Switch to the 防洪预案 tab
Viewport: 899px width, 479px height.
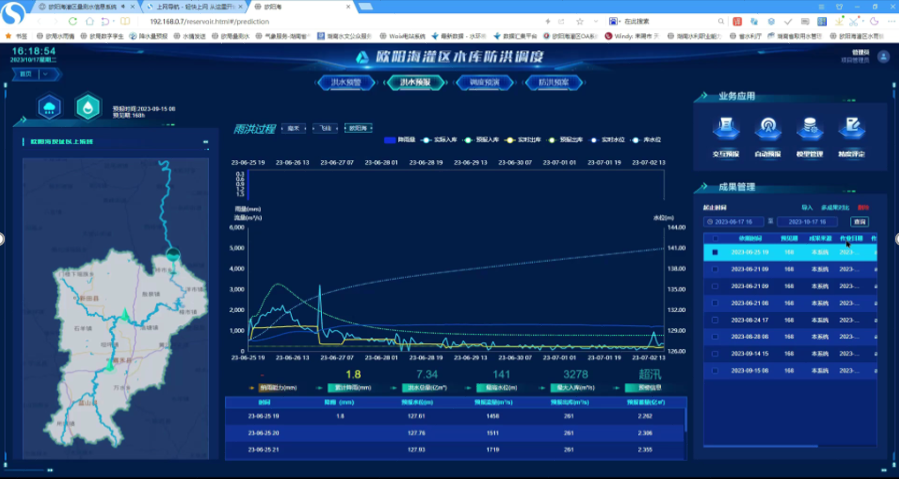click(554, 82)
